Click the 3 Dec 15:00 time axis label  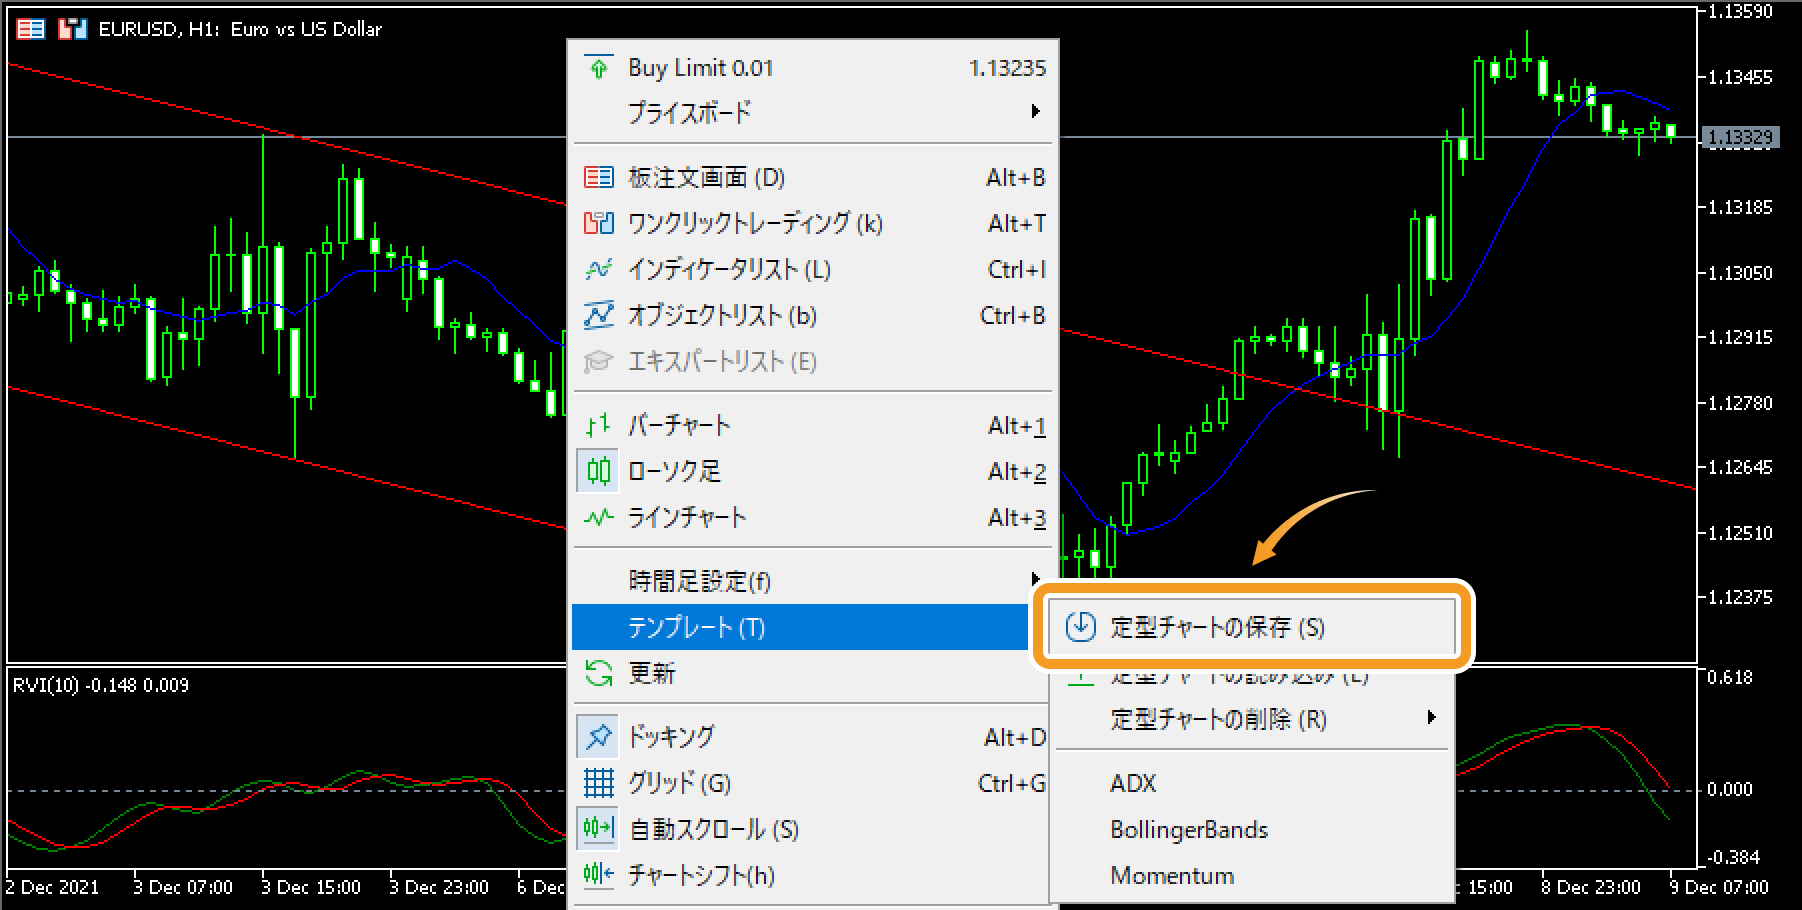pos(311,887)
